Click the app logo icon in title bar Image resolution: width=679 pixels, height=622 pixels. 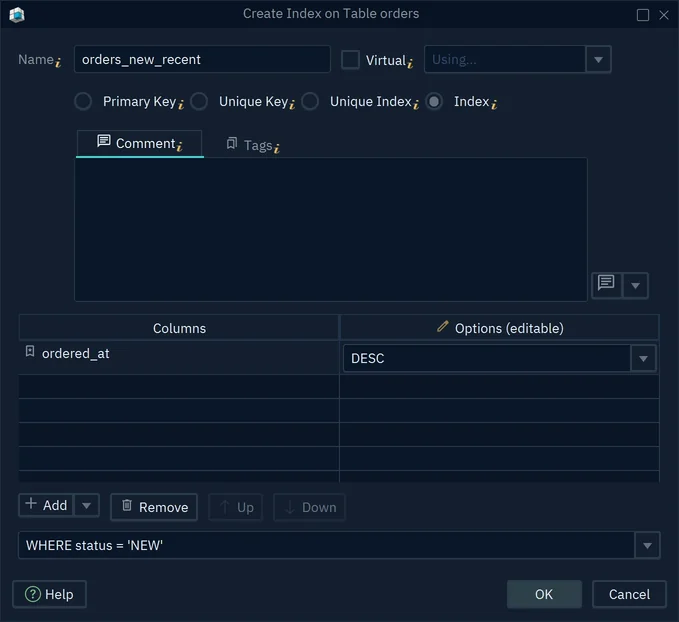tap(17, 15)
